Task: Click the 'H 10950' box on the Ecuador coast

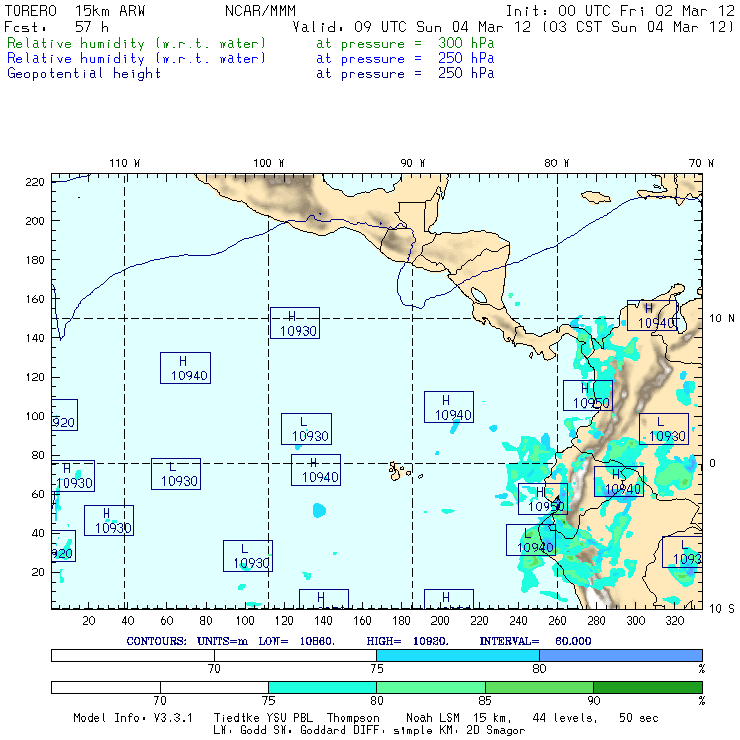Action: coord(543,499)
